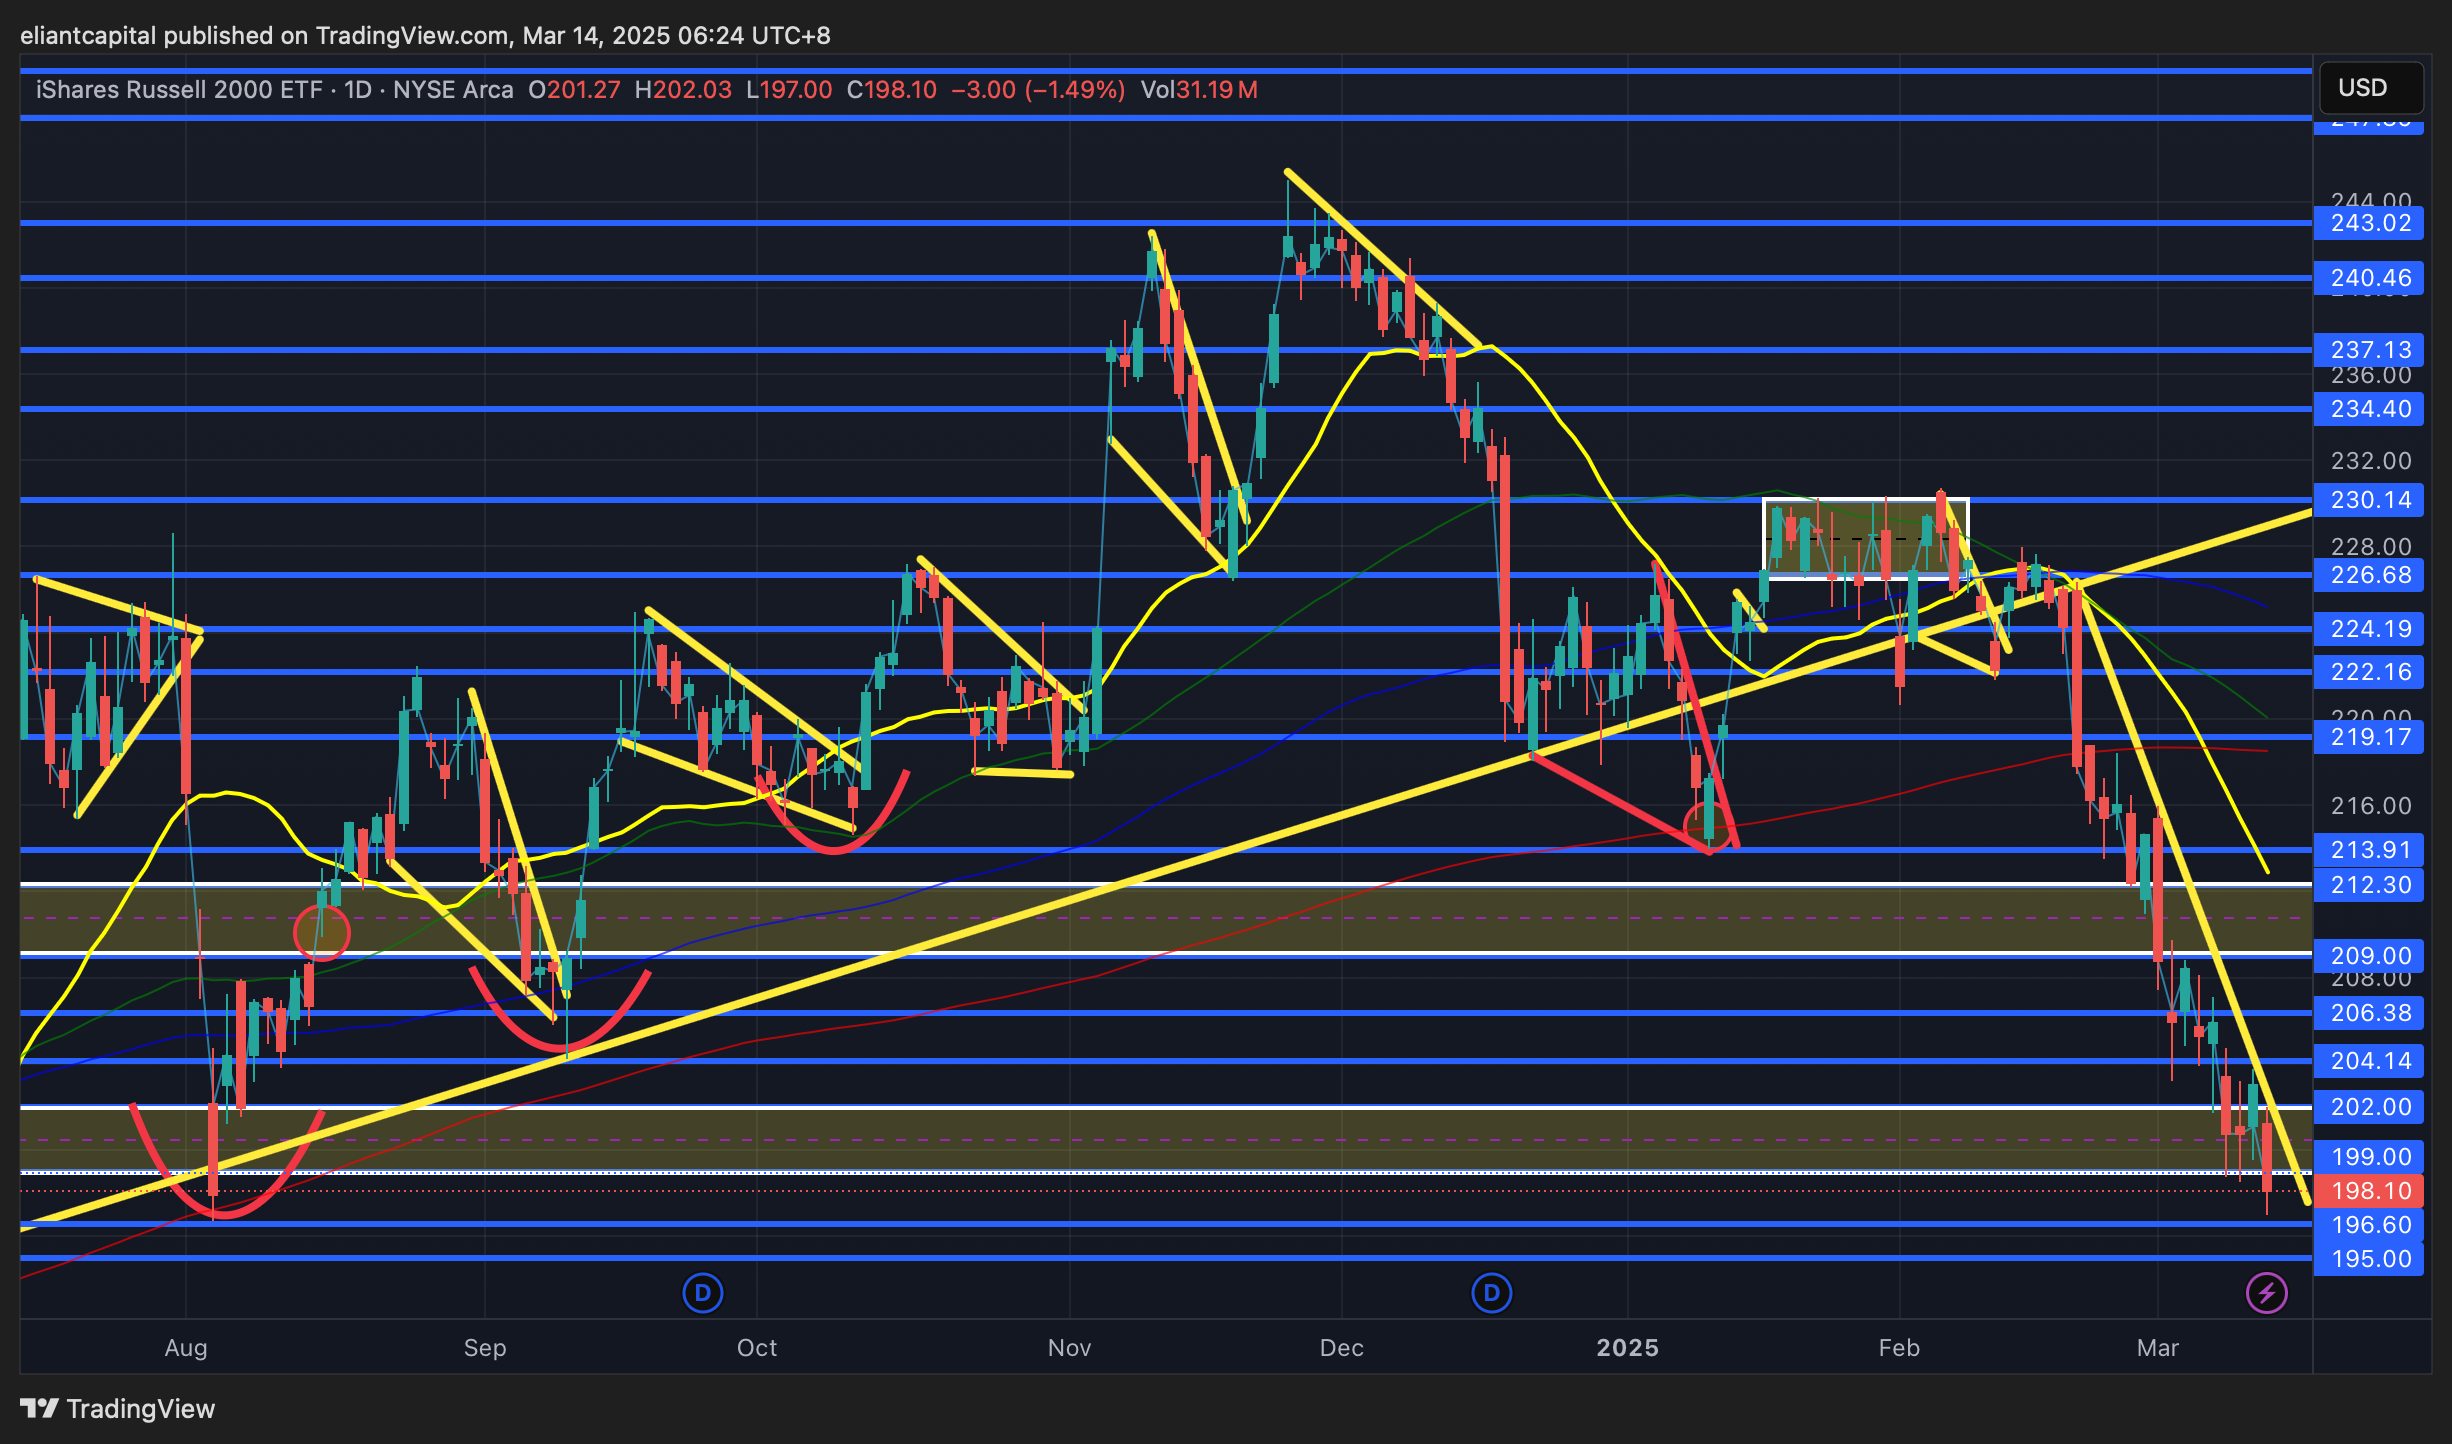Click the Mar label on time axis
Viewport: 2452px width, 1444px height.
pos(2157,1348)
